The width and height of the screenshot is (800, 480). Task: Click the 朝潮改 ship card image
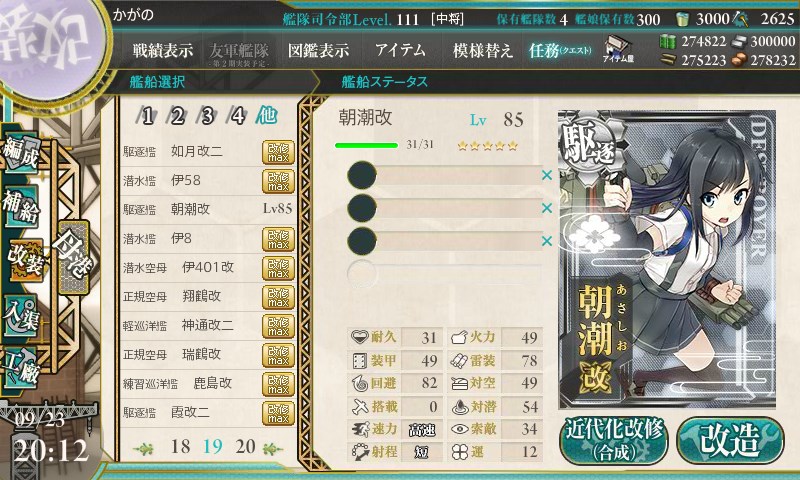coord(667,259)
